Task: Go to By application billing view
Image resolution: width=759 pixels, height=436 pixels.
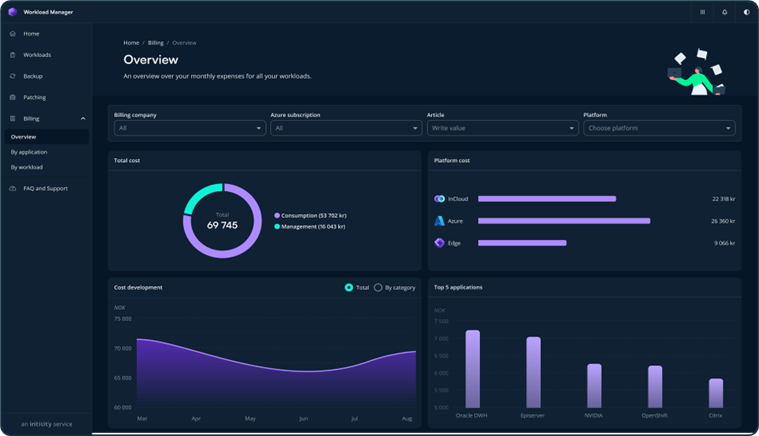Action: (x=29, y=152)
